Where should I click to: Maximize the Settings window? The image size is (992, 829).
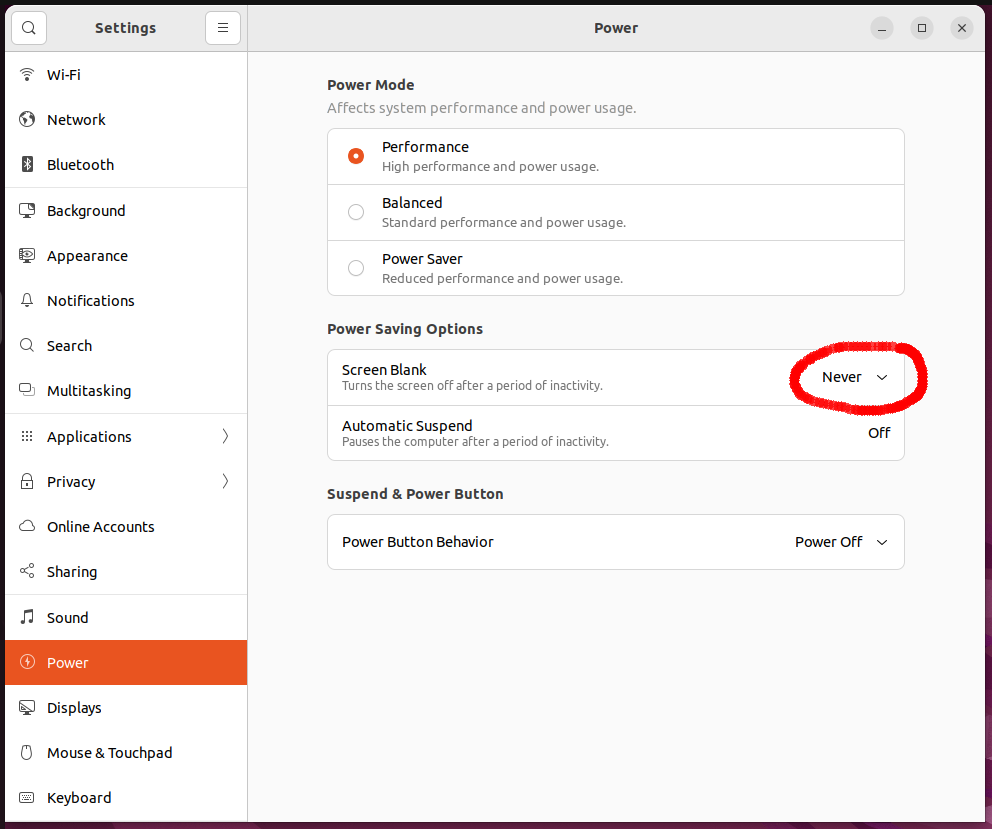pos(922,28)
